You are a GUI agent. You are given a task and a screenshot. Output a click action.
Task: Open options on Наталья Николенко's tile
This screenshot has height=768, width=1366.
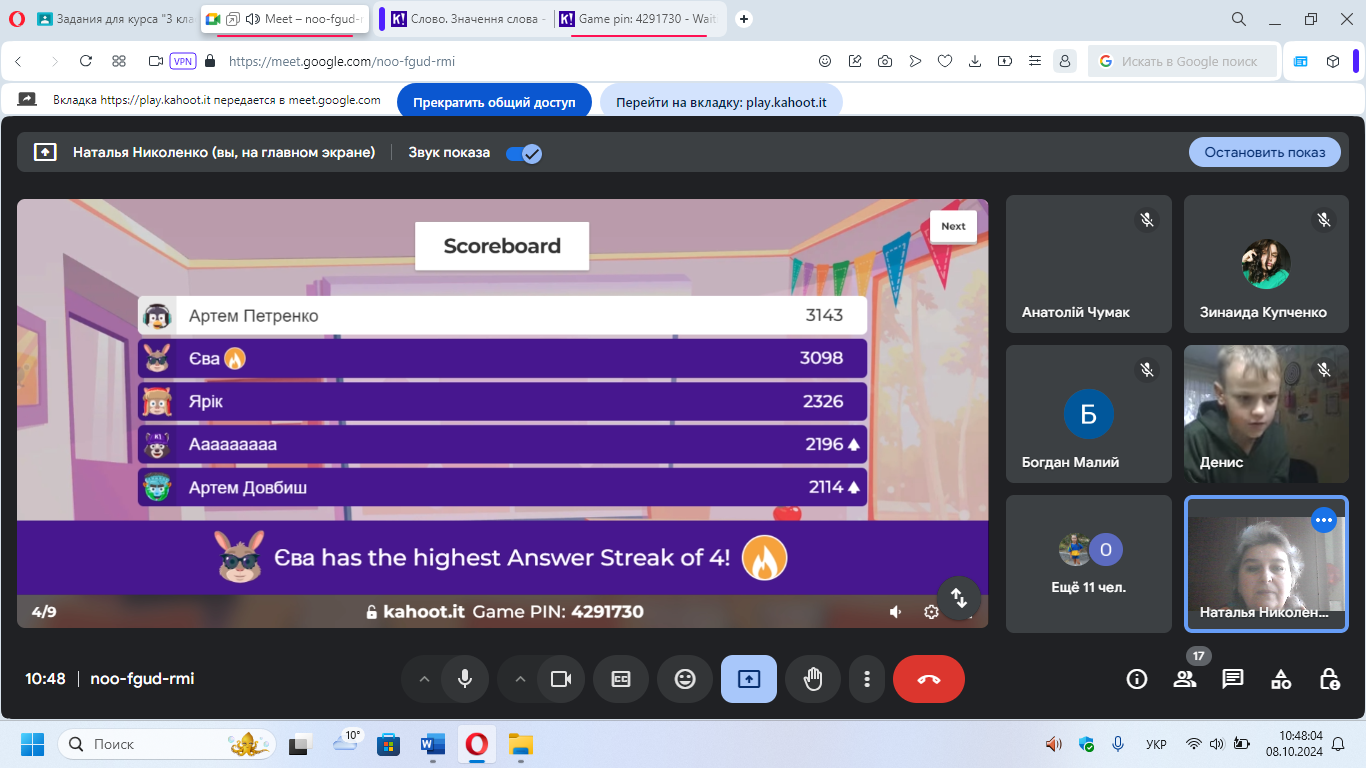(x=1324, y=520)
